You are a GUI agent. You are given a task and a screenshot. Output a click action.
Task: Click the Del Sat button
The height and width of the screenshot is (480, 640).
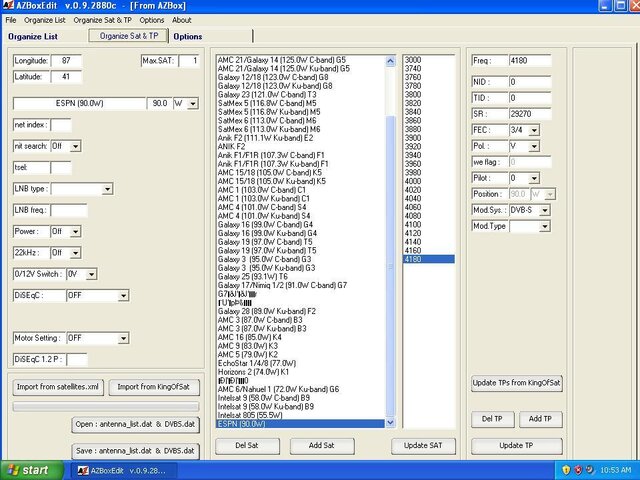coord(247,446)
